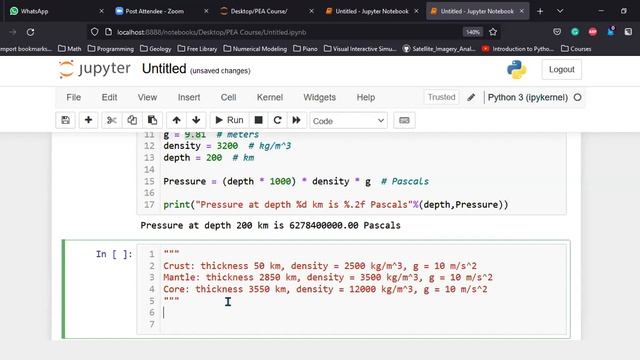This screenshot has width=640, height=360.
Task: Open the Math bookmarks folder
Action: [69, 49]
